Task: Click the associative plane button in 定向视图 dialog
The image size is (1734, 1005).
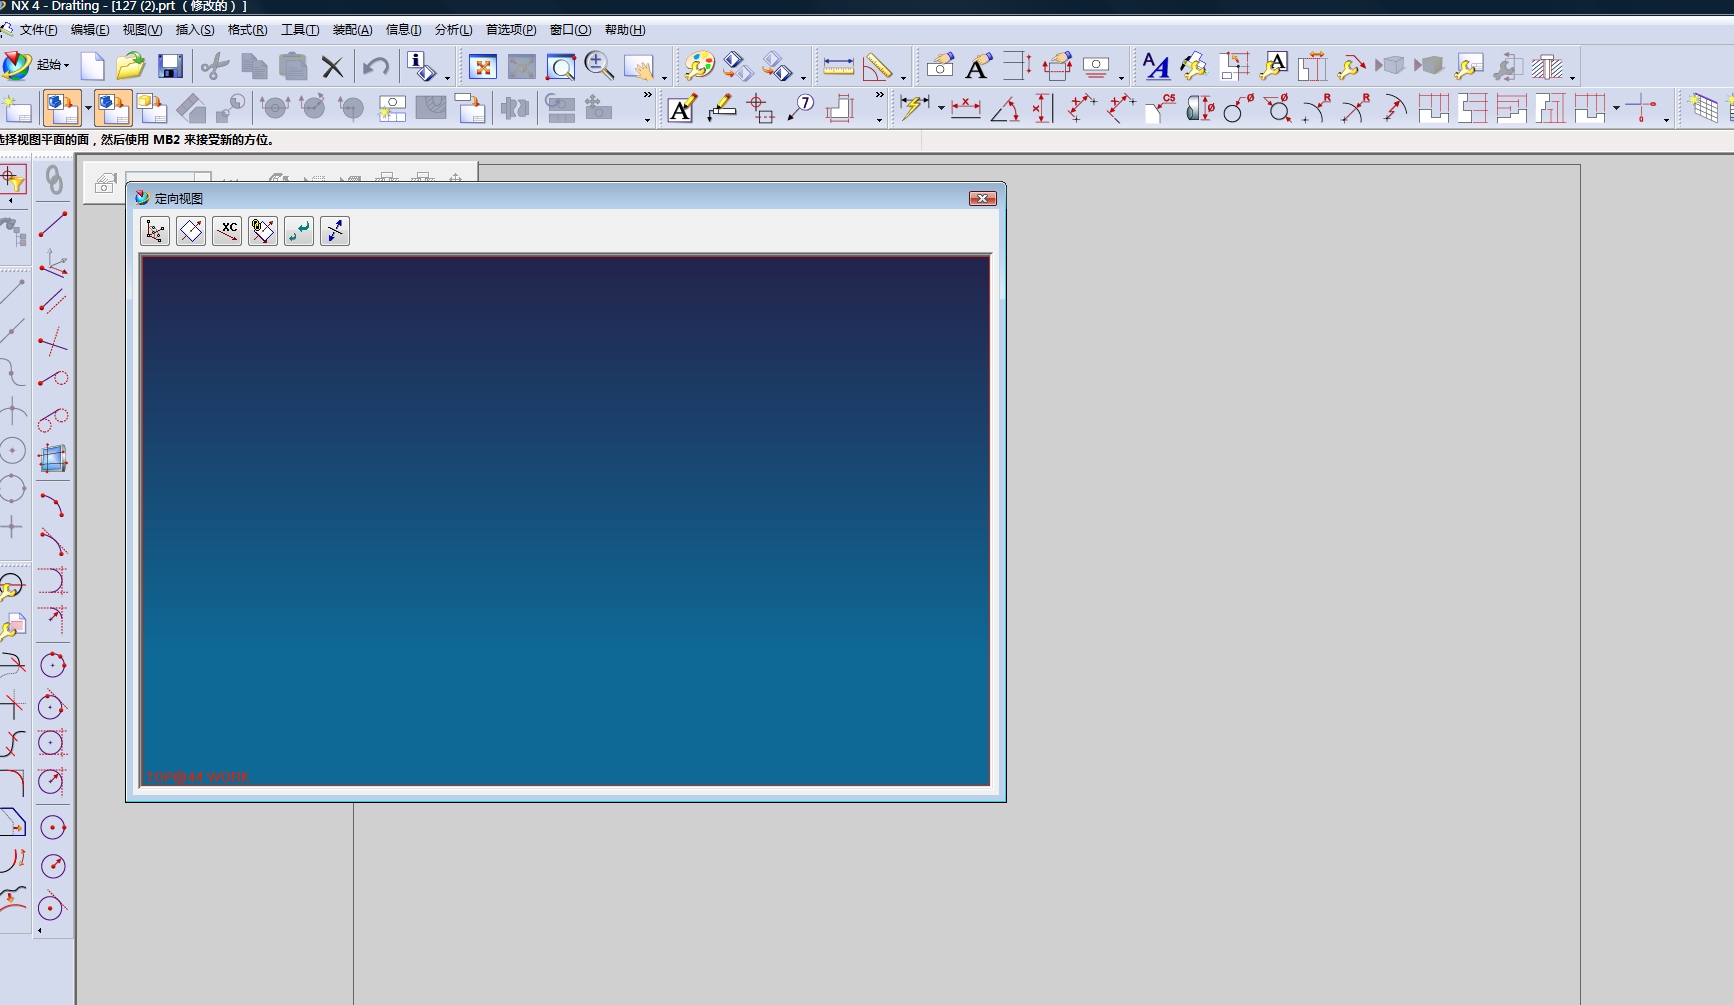Action: pos(263,231)
